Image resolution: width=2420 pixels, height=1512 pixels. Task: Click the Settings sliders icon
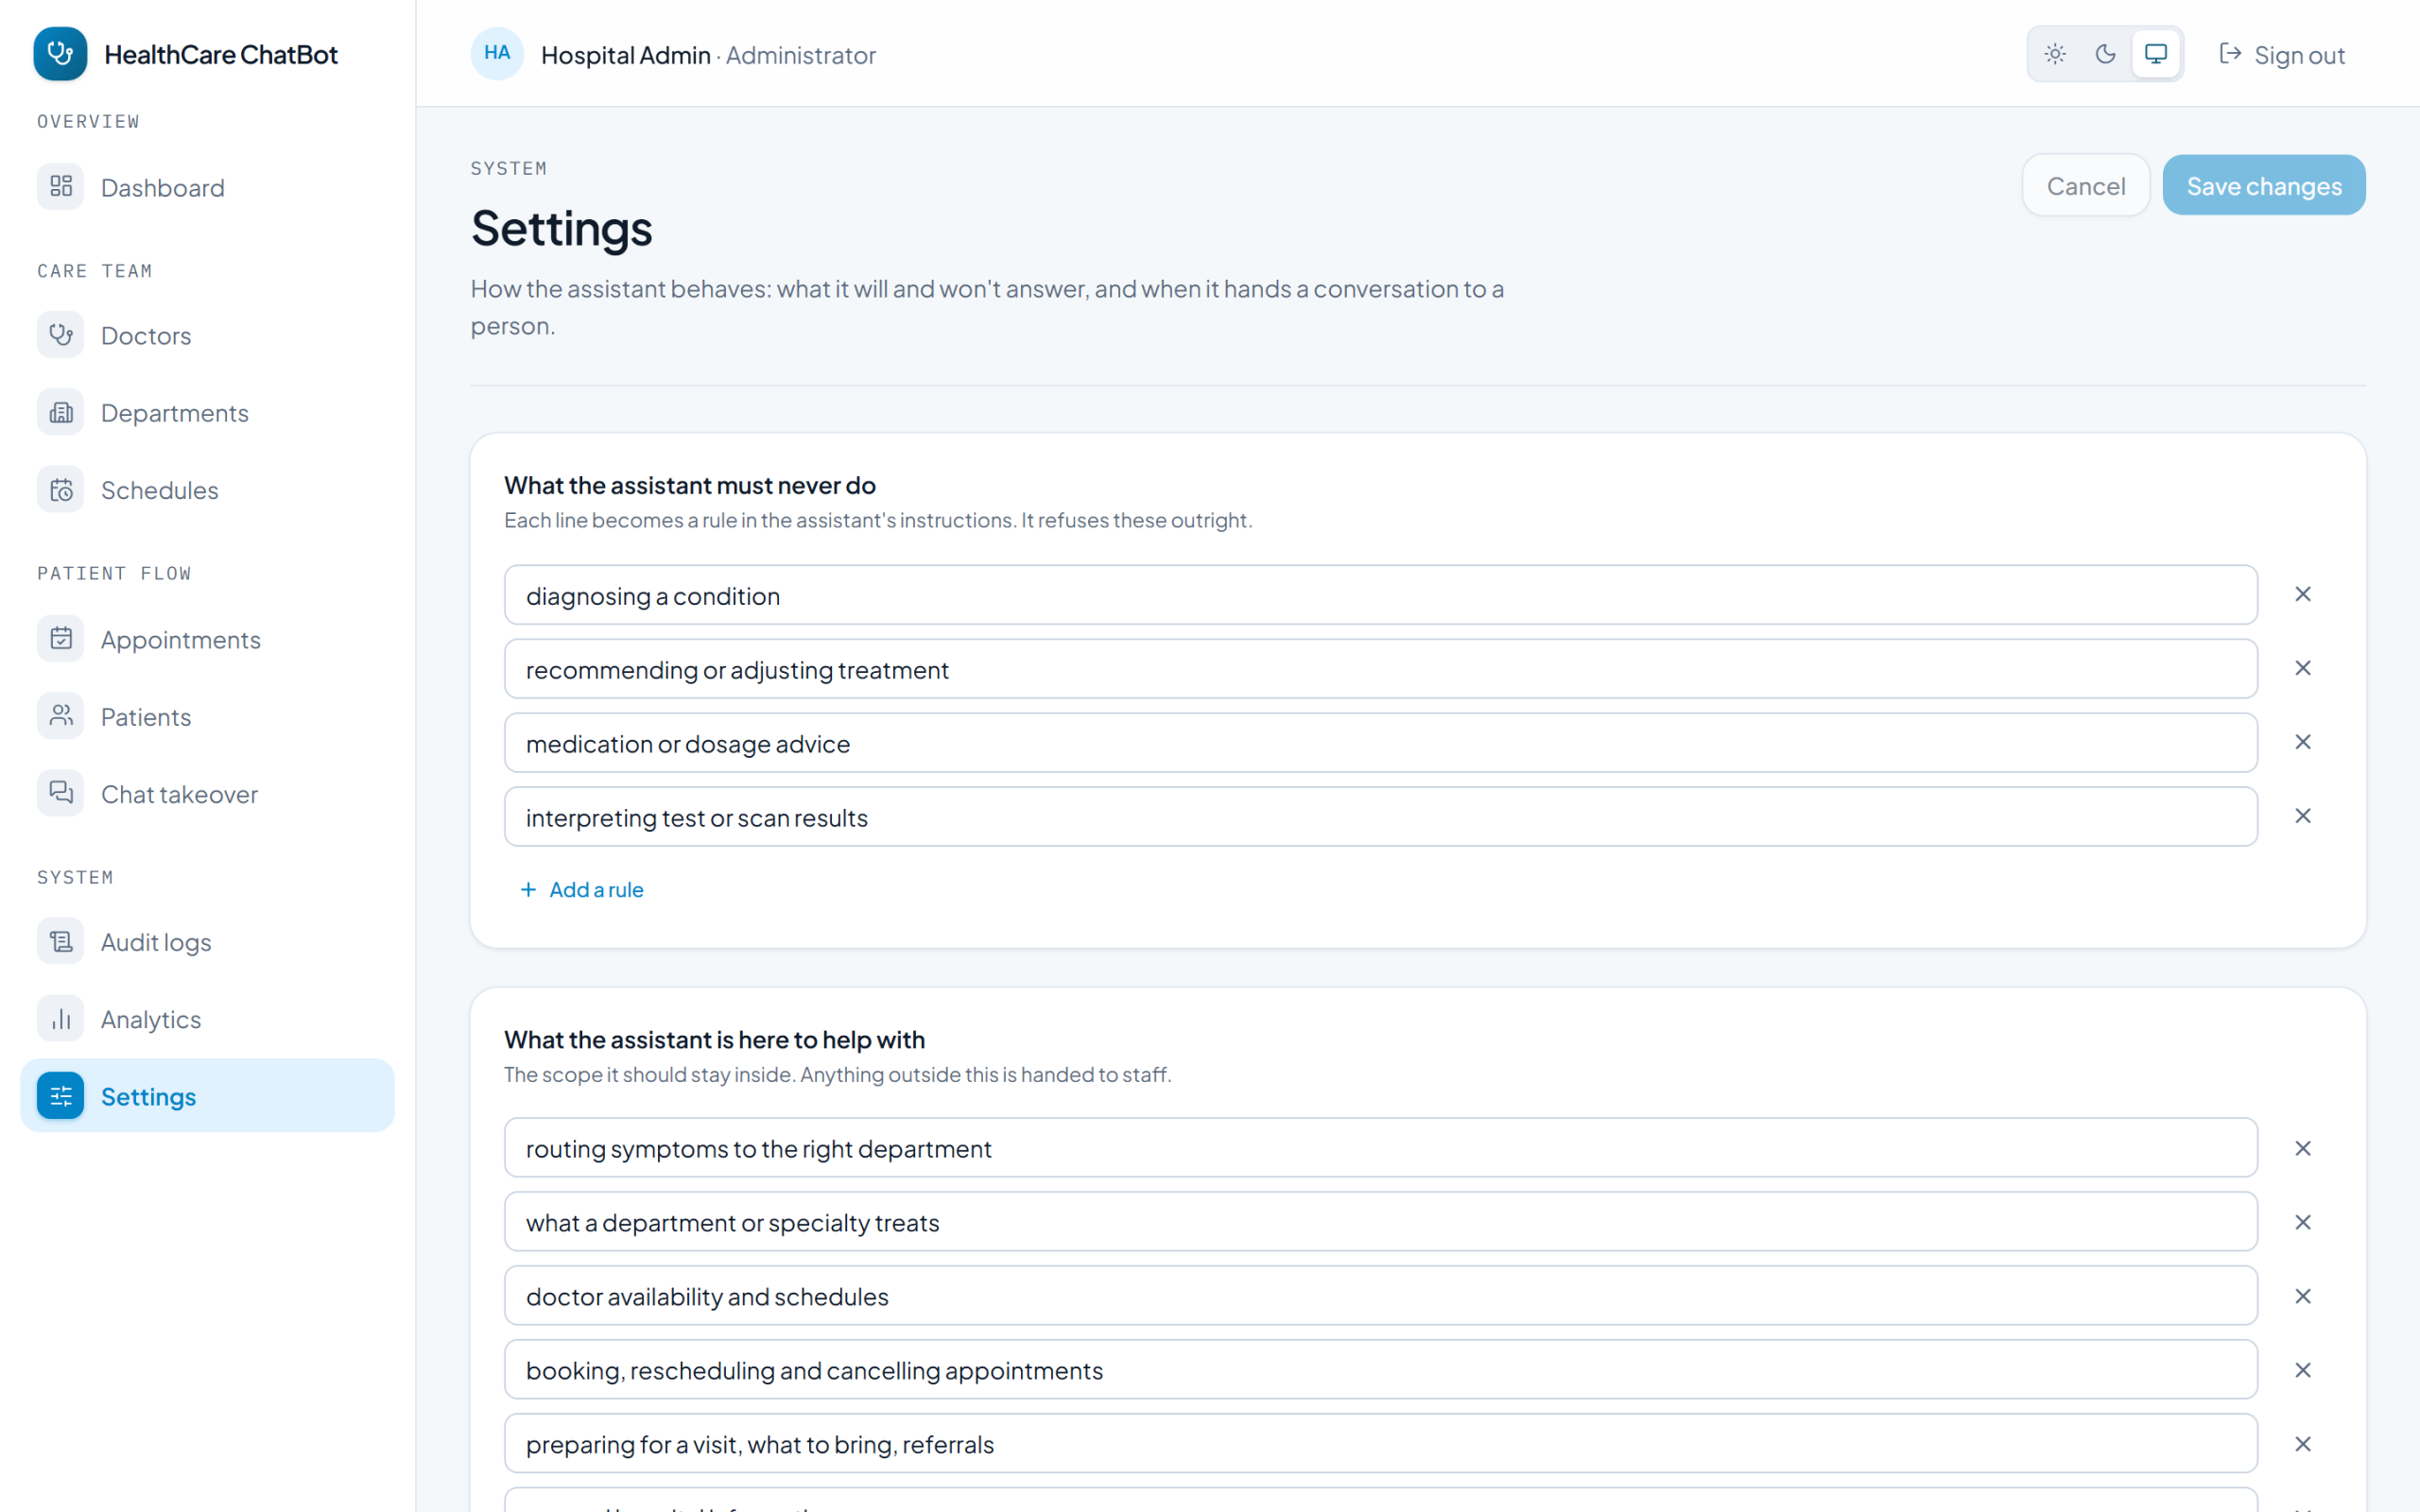pos(61,1096)
